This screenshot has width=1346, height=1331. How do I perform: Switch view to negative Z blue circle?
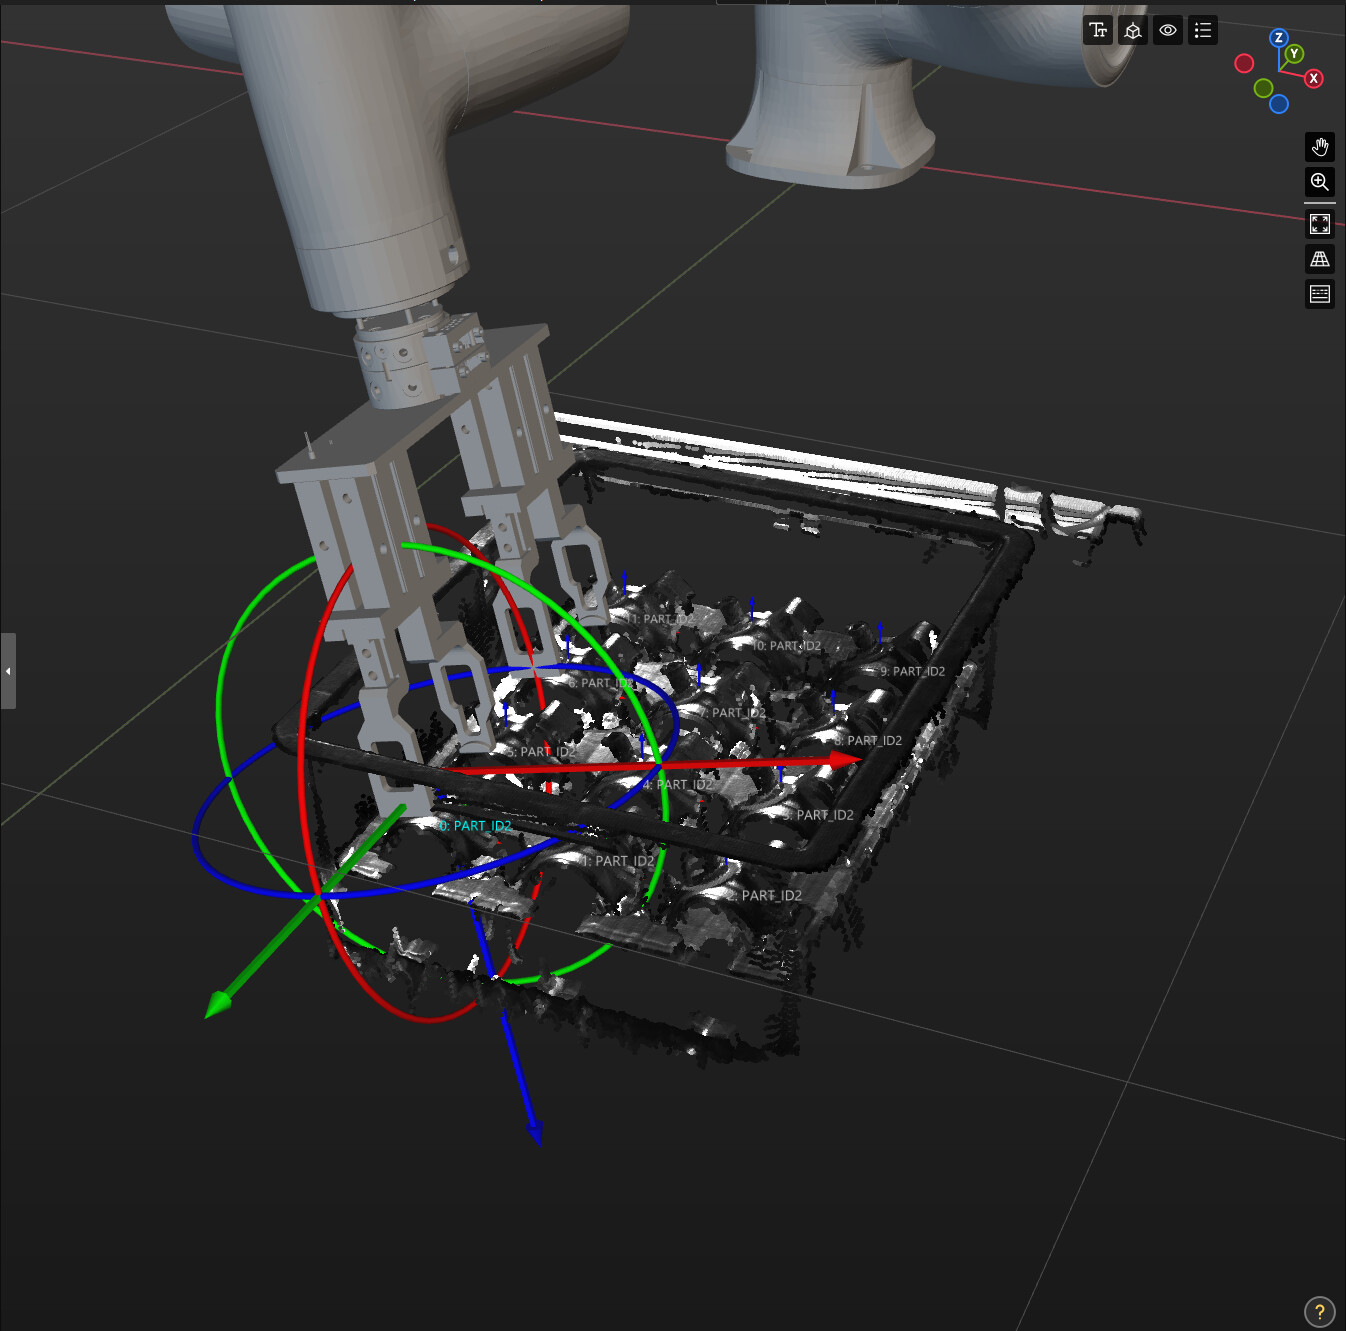click(1278, 104)
